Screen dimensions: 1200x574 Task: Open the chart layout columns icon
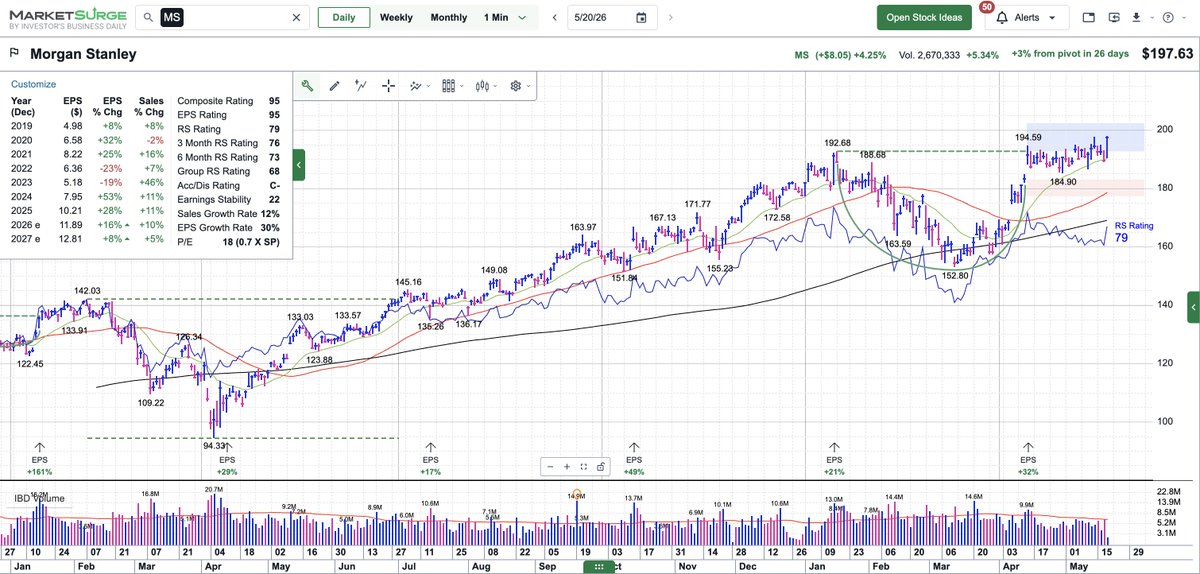[x=448, y=86]
